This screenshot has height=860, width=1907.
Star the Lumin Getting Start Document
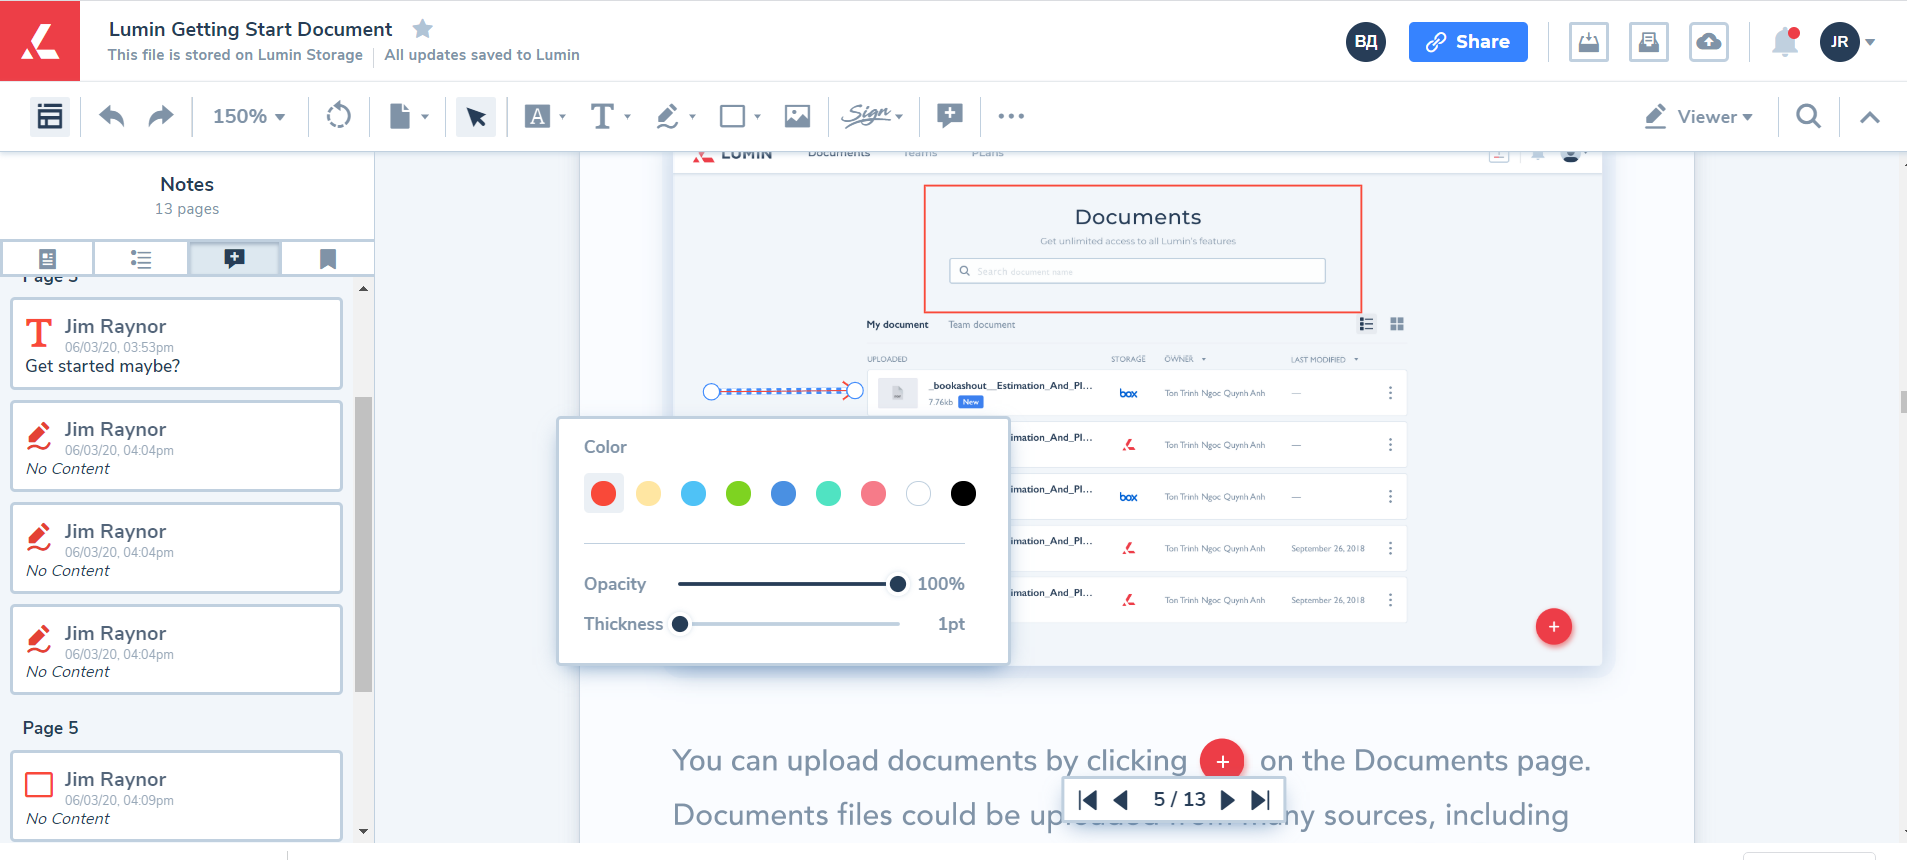[x=423, y=29]
